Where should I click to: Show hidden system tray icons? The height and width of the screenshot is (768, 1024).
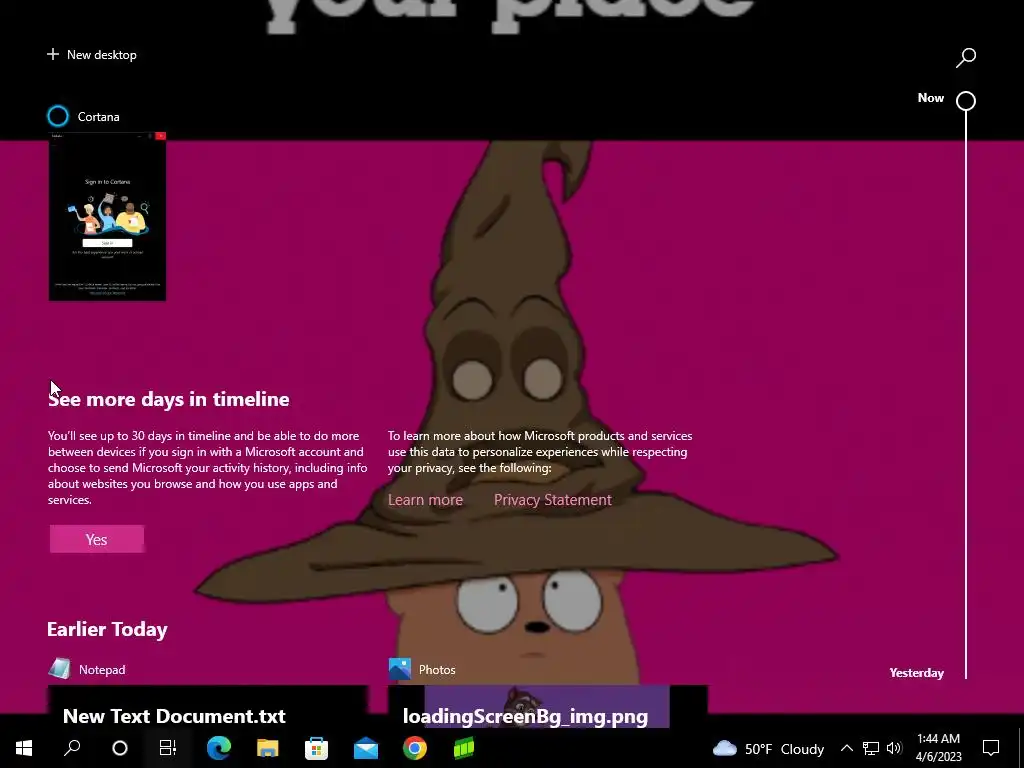tap(846, 748)
